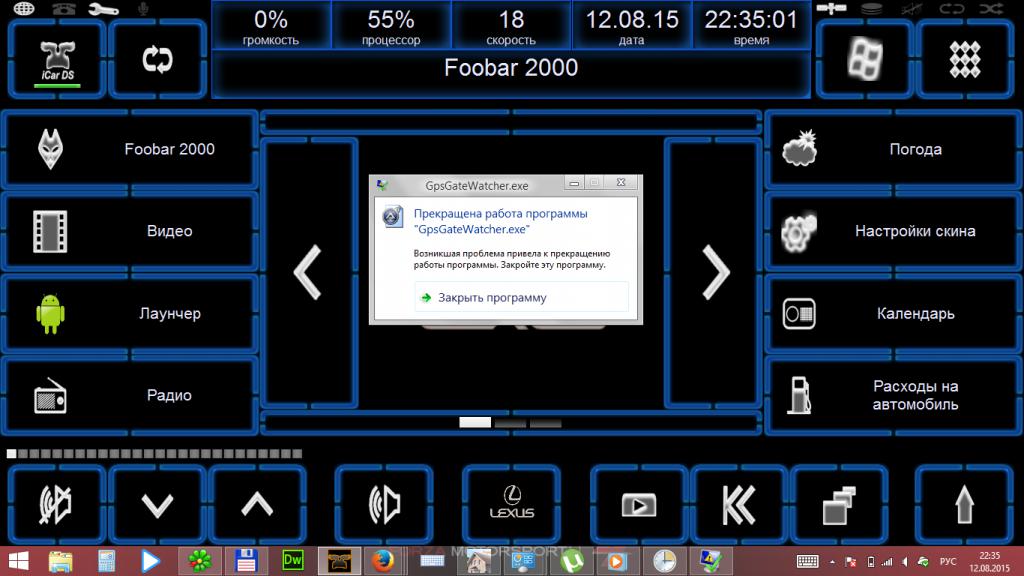Go to previous page with left arrow

click(x=309, y=272)
